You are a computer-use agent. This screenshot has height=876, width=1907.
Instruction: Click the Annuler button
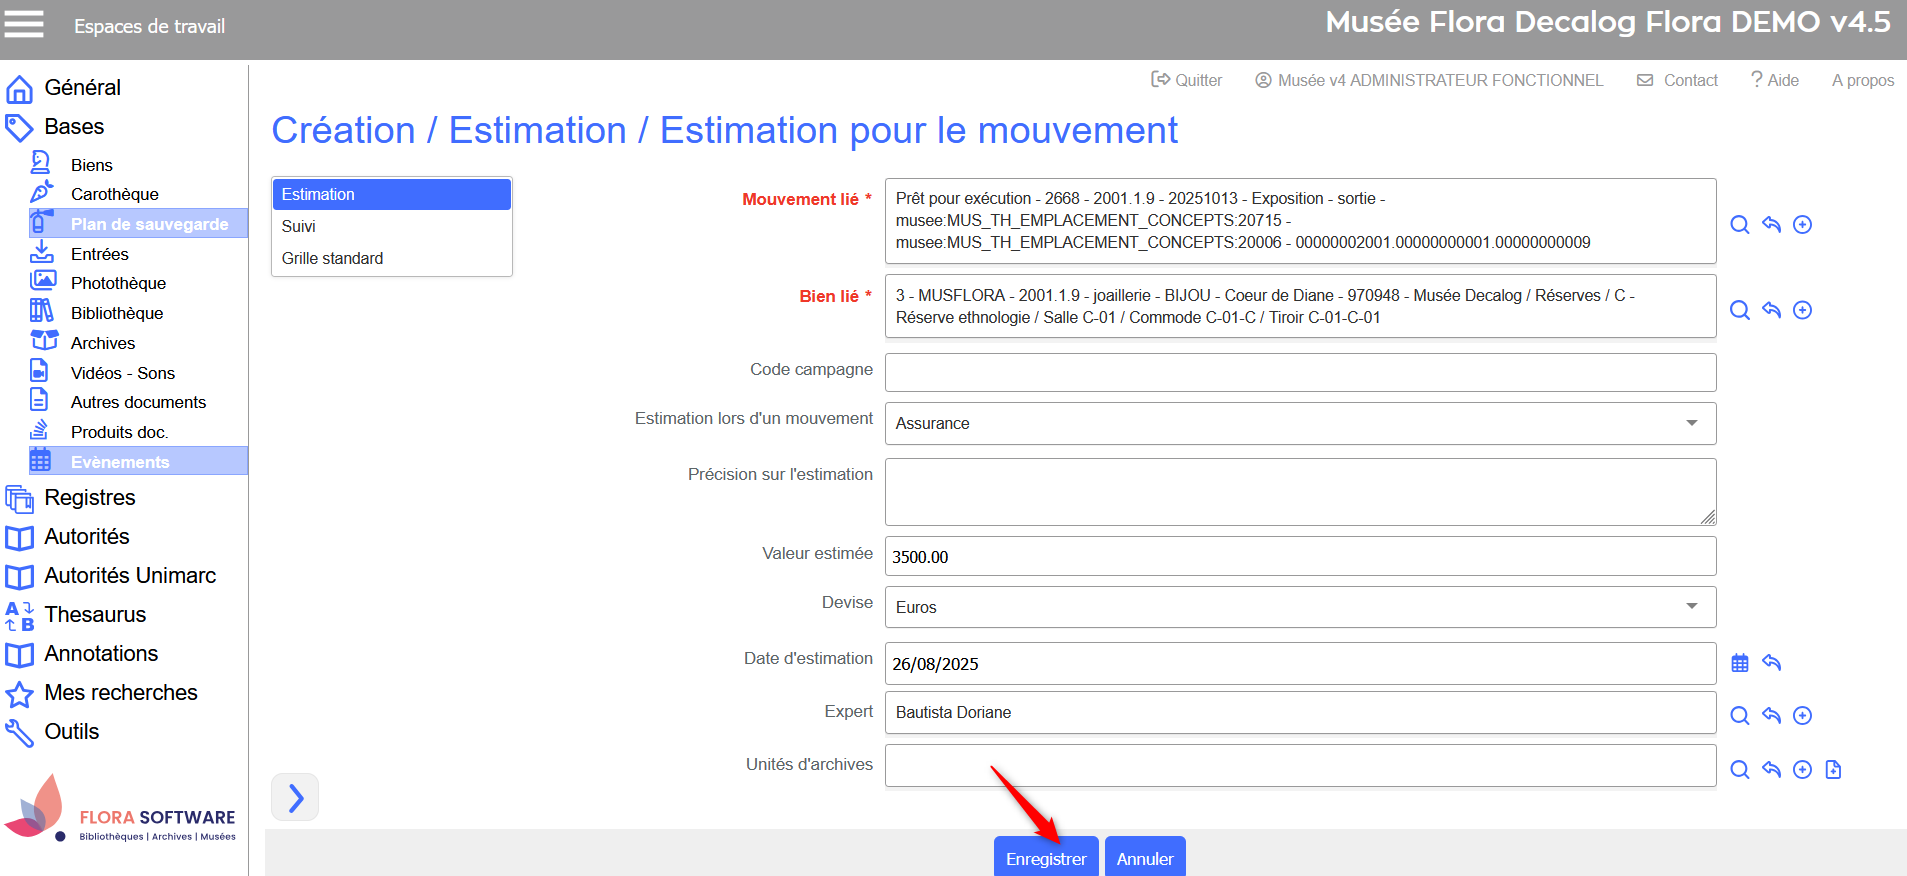coord(1145,858)
